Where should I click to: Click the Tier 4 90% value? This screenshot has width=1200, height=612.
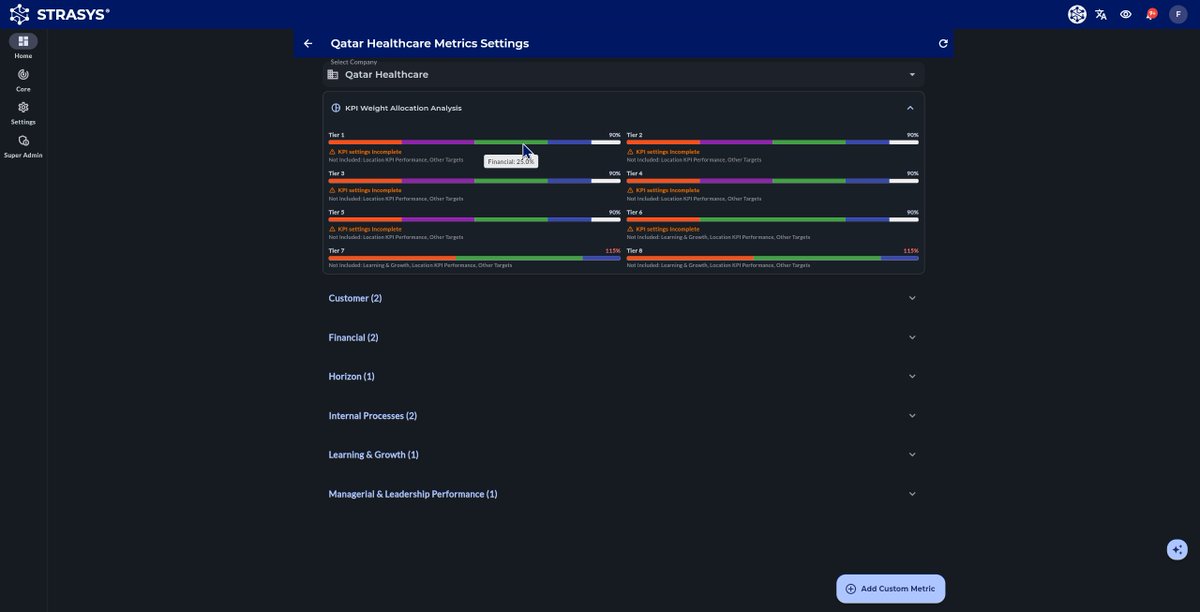(913, 174)
